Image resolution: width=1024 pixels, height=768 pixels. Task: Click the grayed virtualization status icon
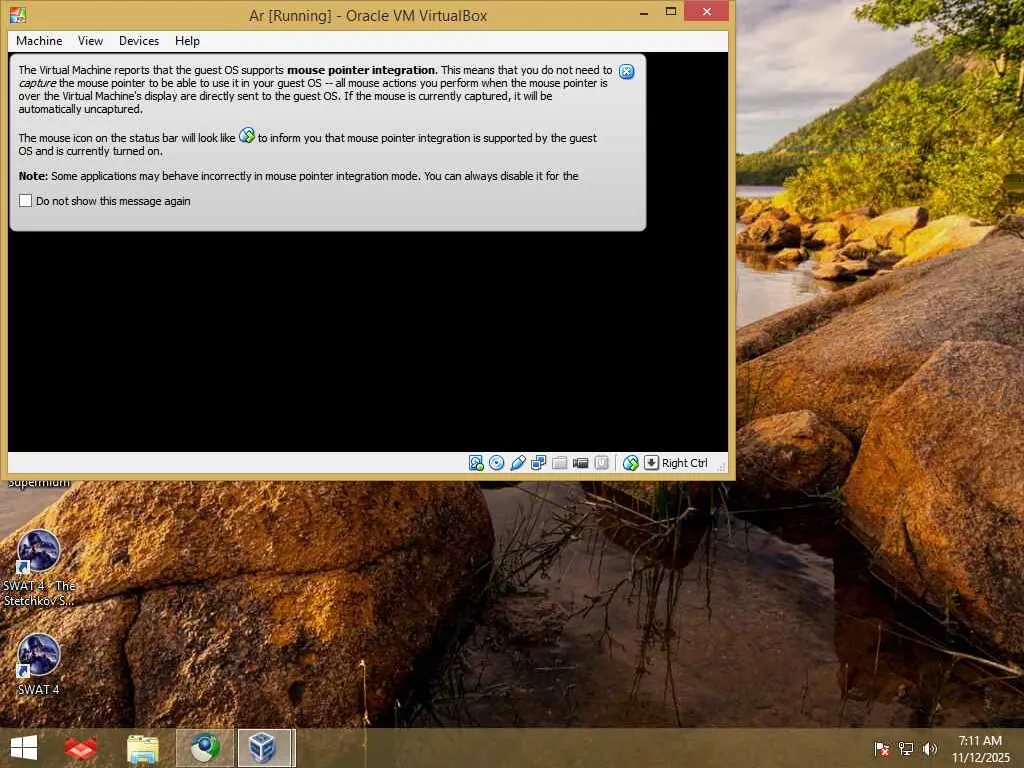pos(601,463)
